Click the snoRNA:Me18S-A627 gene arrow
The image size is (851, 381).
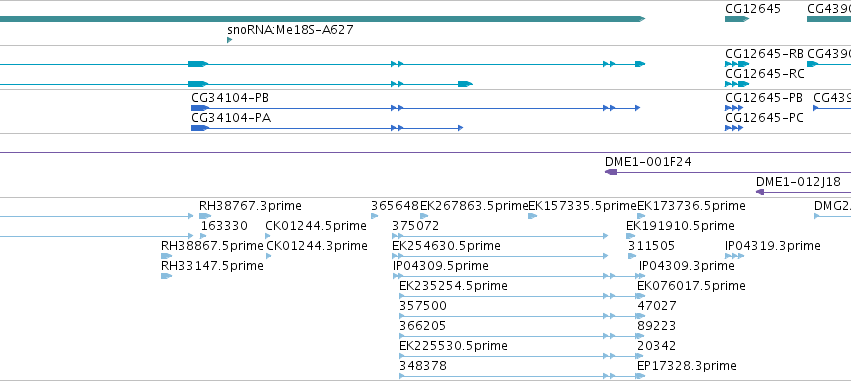tap(230, 40)
